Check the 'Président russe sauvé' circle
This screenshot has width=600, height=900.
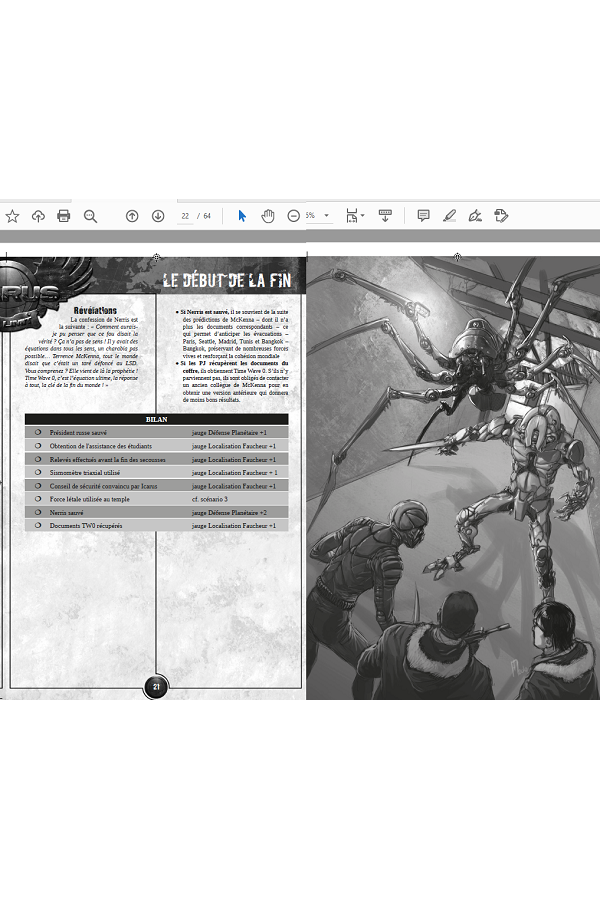(37, 432)
